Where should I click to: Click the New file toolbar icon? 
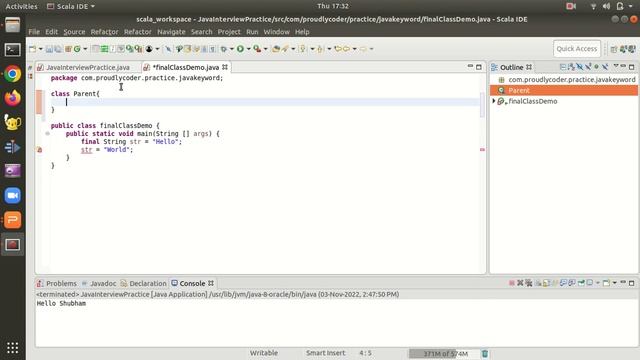(x=32, y=49)
